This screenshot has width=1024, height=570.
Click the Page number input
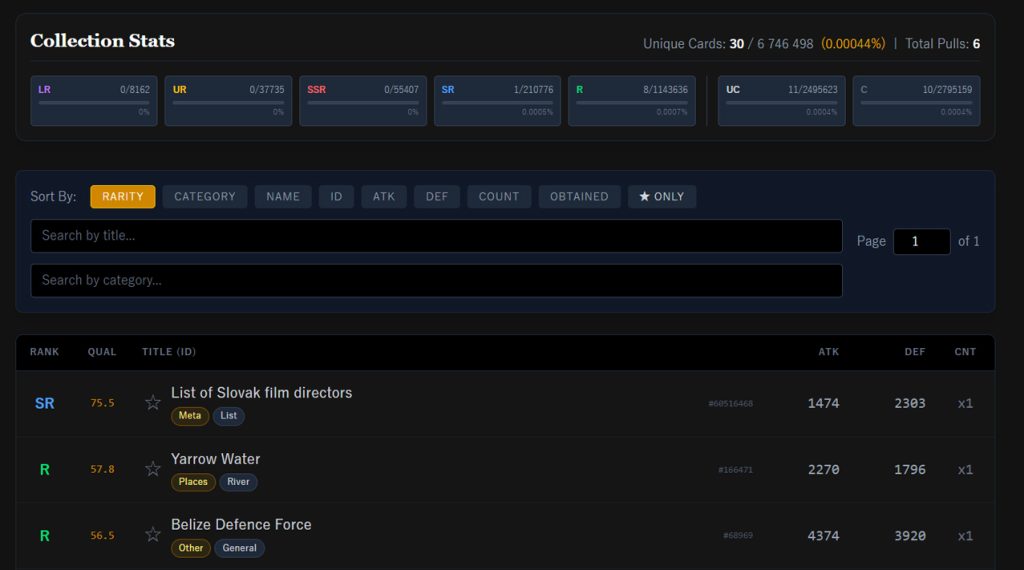coord(921,241)
